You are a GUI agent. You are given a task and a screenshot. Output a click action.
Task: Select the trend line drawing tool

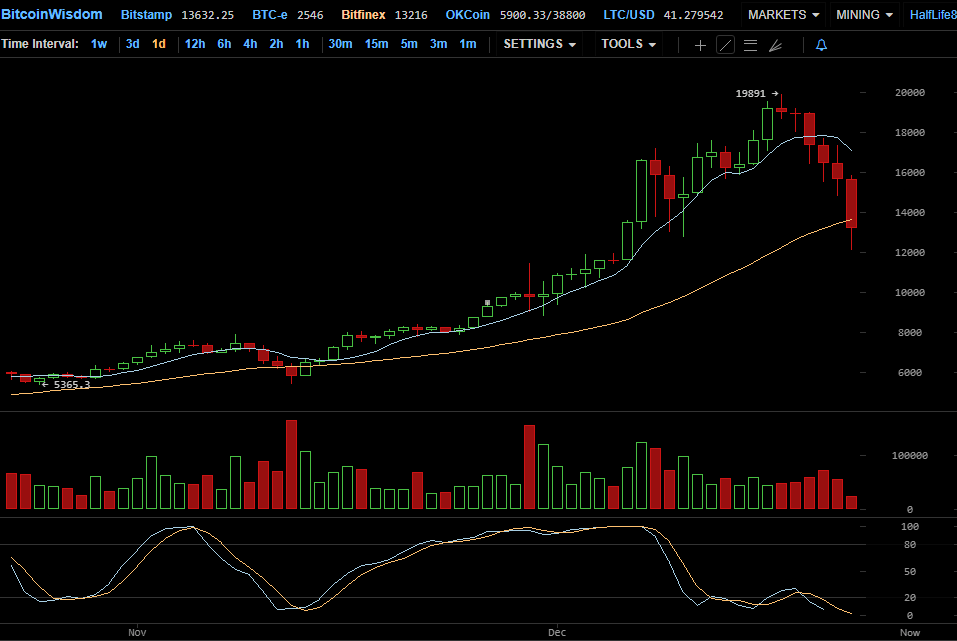(x=725, y=45)
